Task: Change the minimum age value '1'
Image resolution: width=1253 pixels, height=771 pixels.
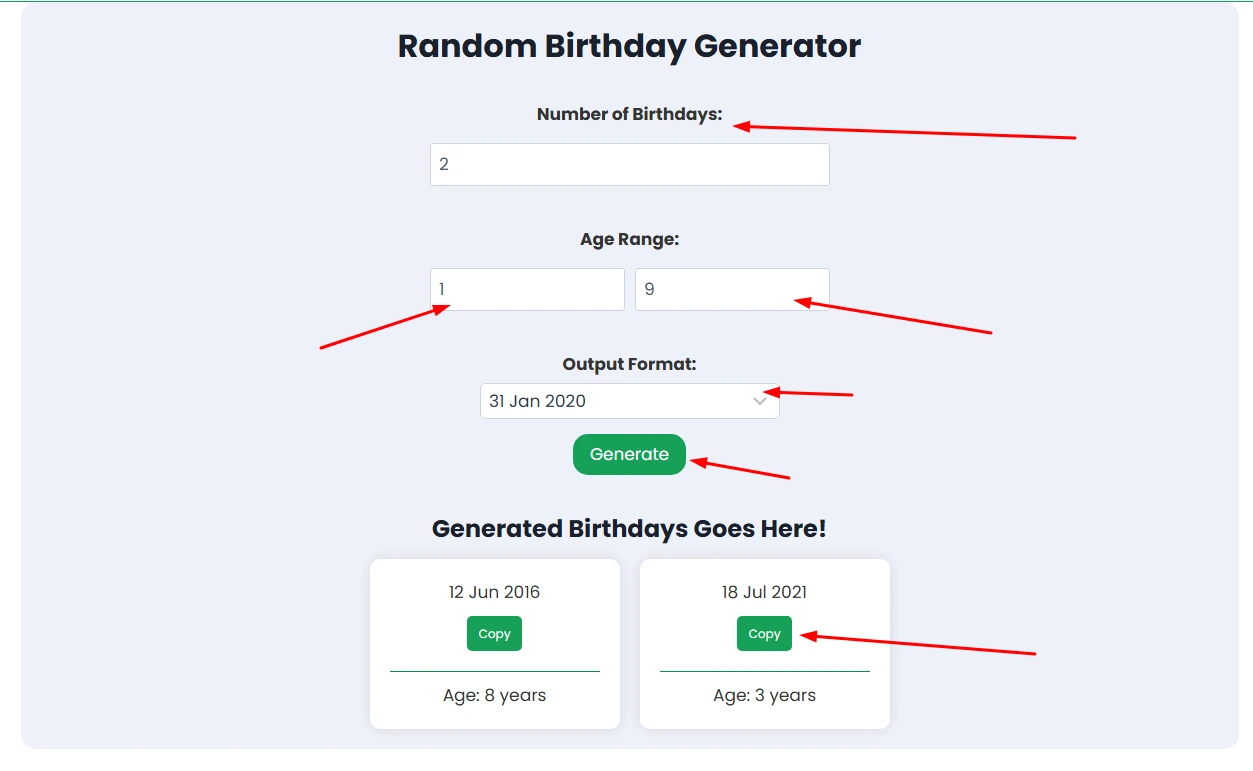Action: pyautogui.click(x=527, y=289)
